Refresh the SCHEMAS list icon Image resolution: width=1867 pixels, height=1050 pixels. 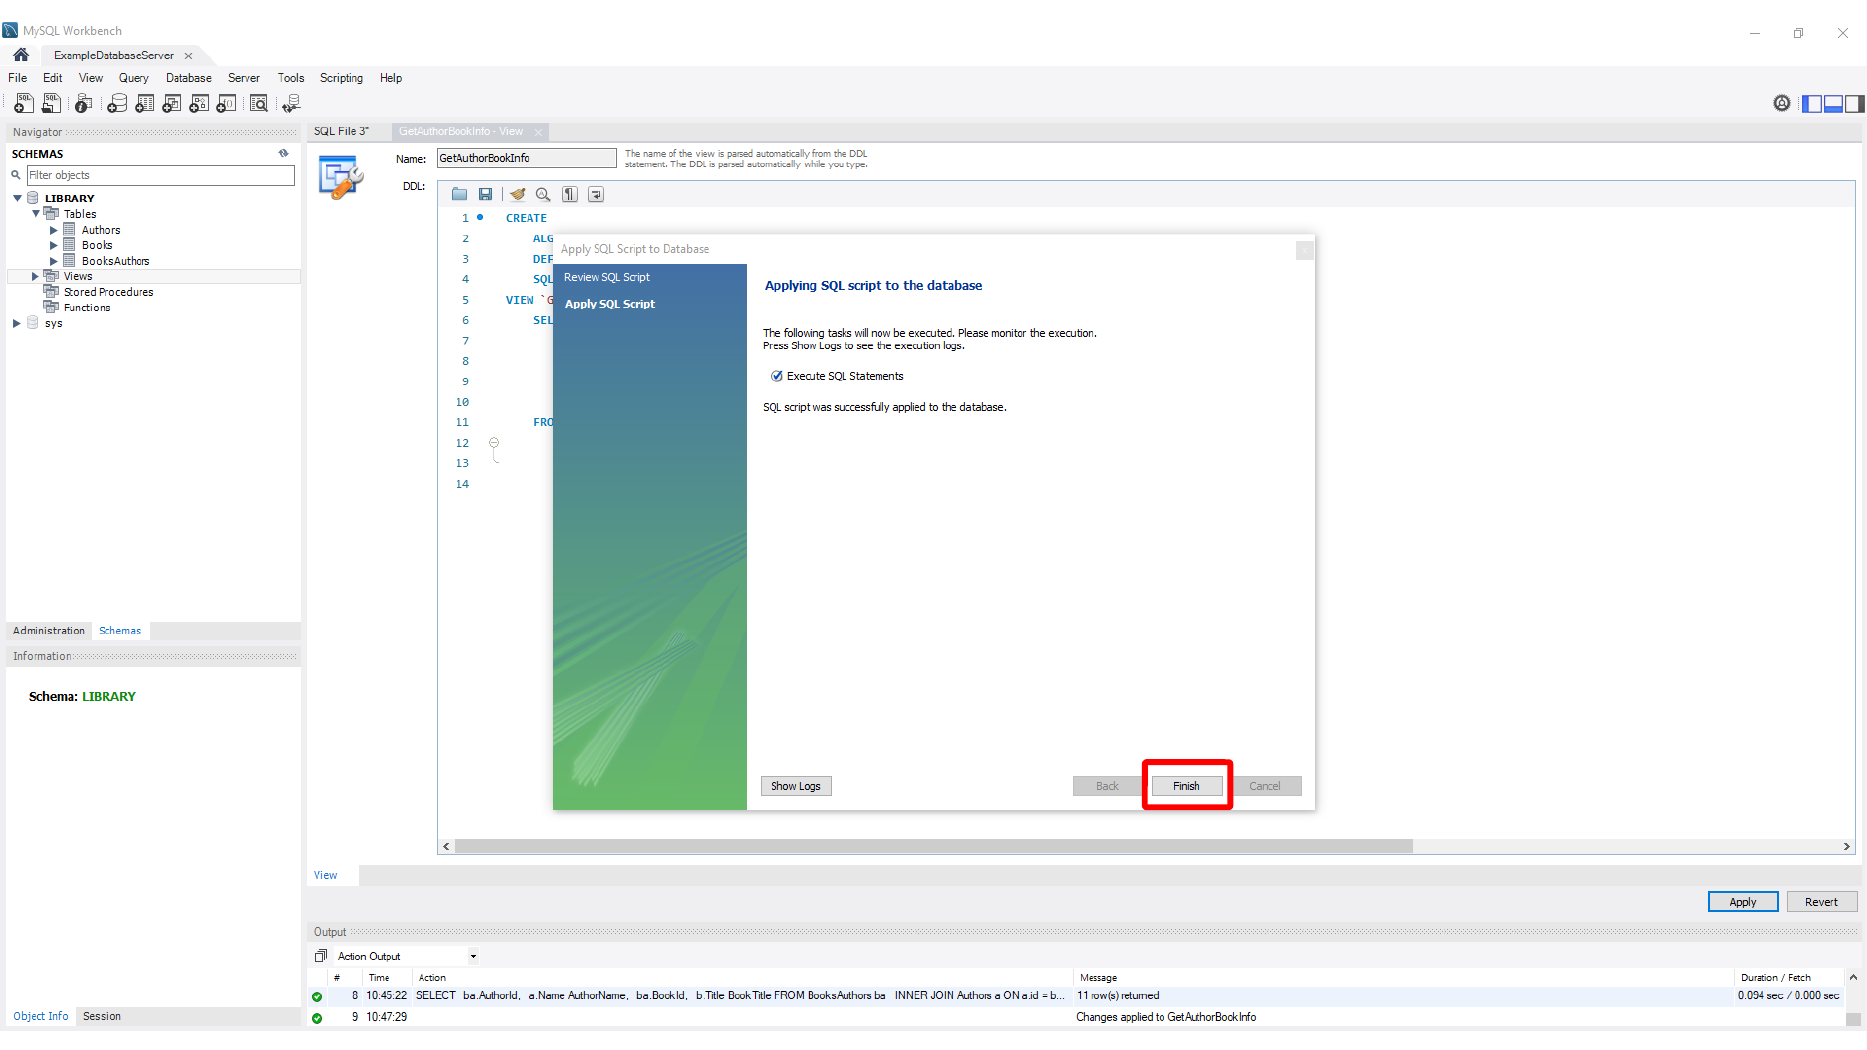tap(284, 153)
